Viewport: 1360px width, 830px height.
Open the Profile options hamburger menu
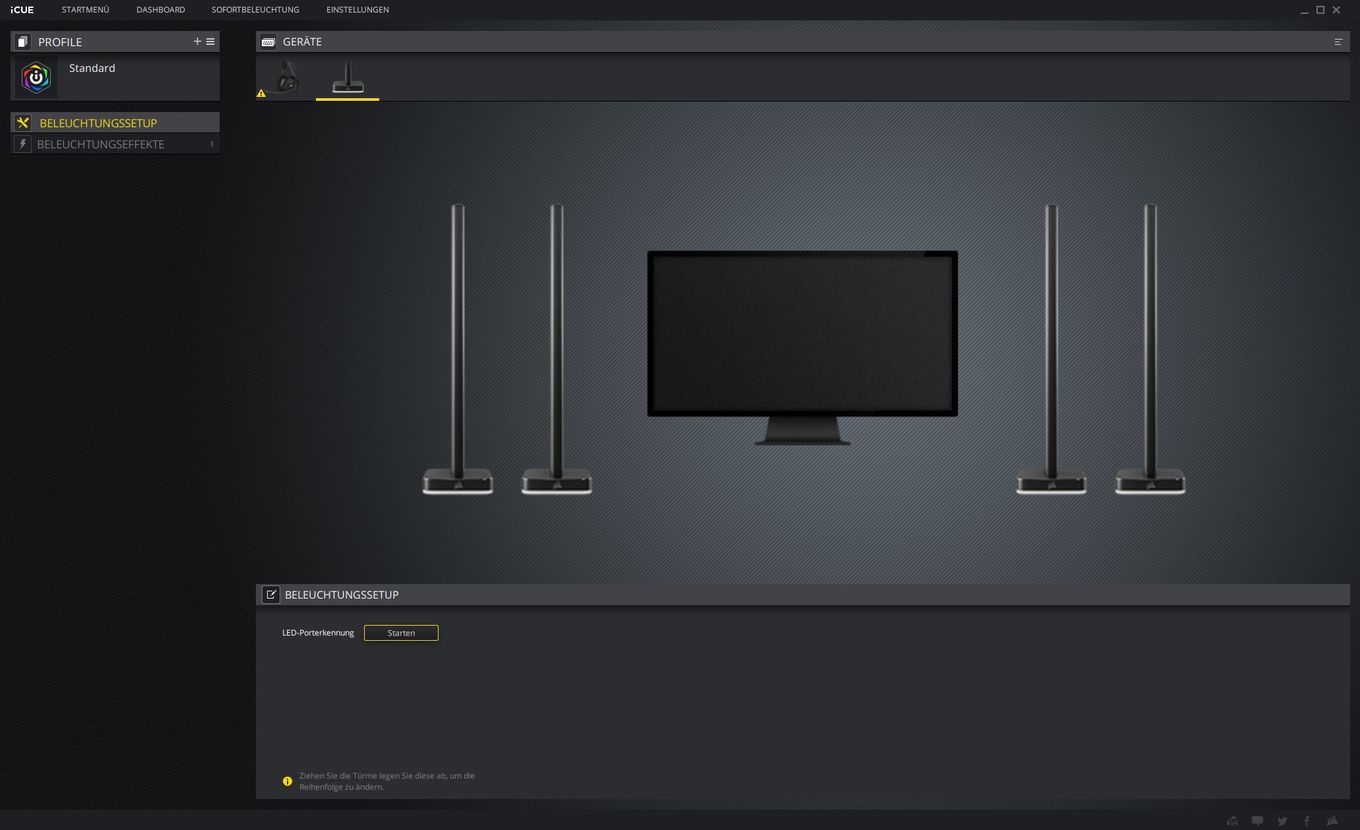click(210, 42)
